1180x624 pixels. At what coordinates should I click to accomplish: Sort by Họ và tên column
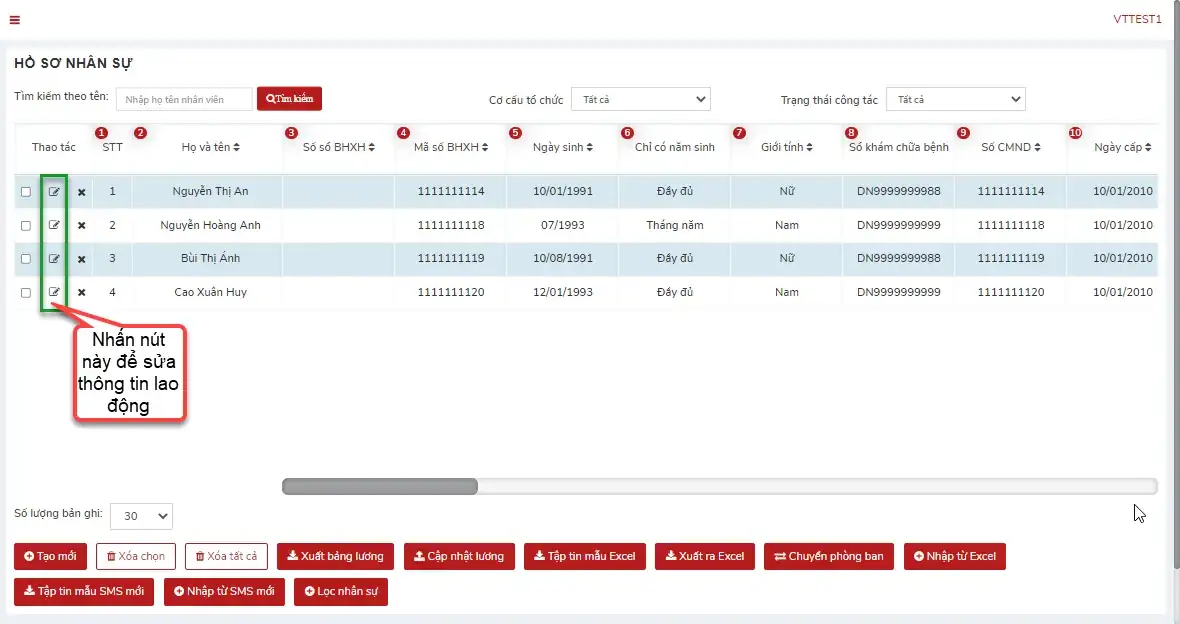click(x=211, y=148)
